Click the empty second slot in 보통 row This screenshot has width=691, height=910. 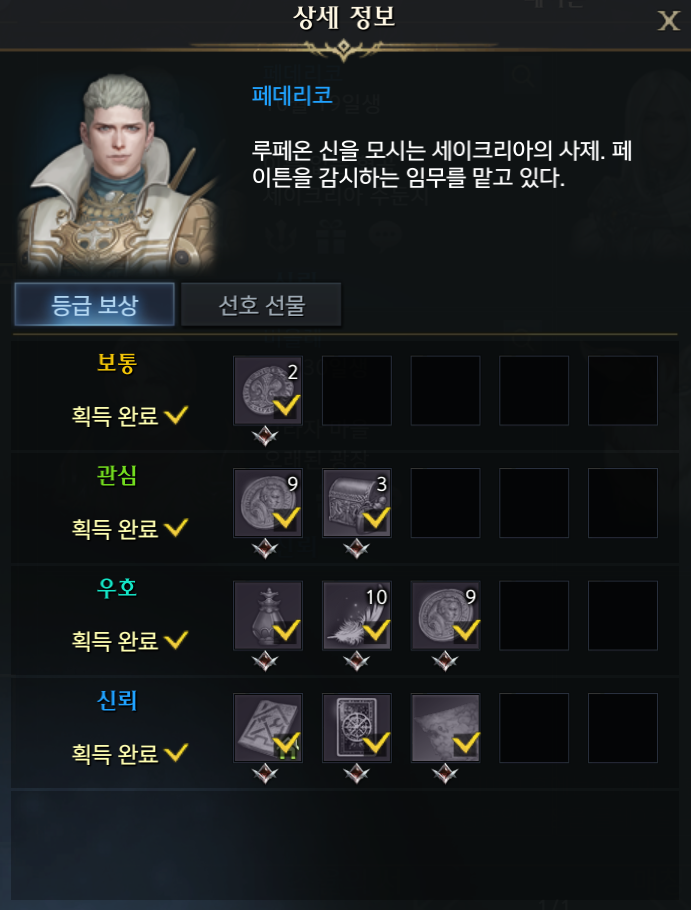(357, 391)
